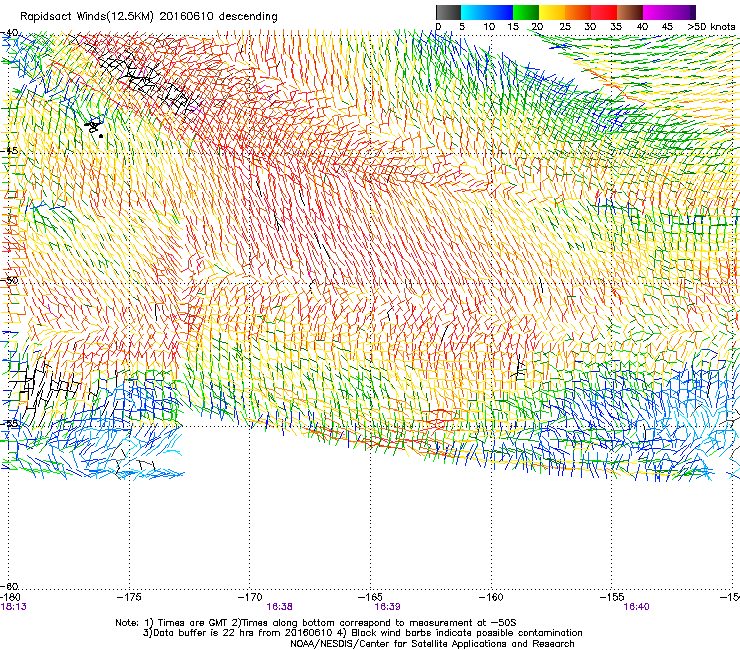Click the brown 35-40 knots legend swatch
Viewport: 740px width, 650px height.
(630, 12)
